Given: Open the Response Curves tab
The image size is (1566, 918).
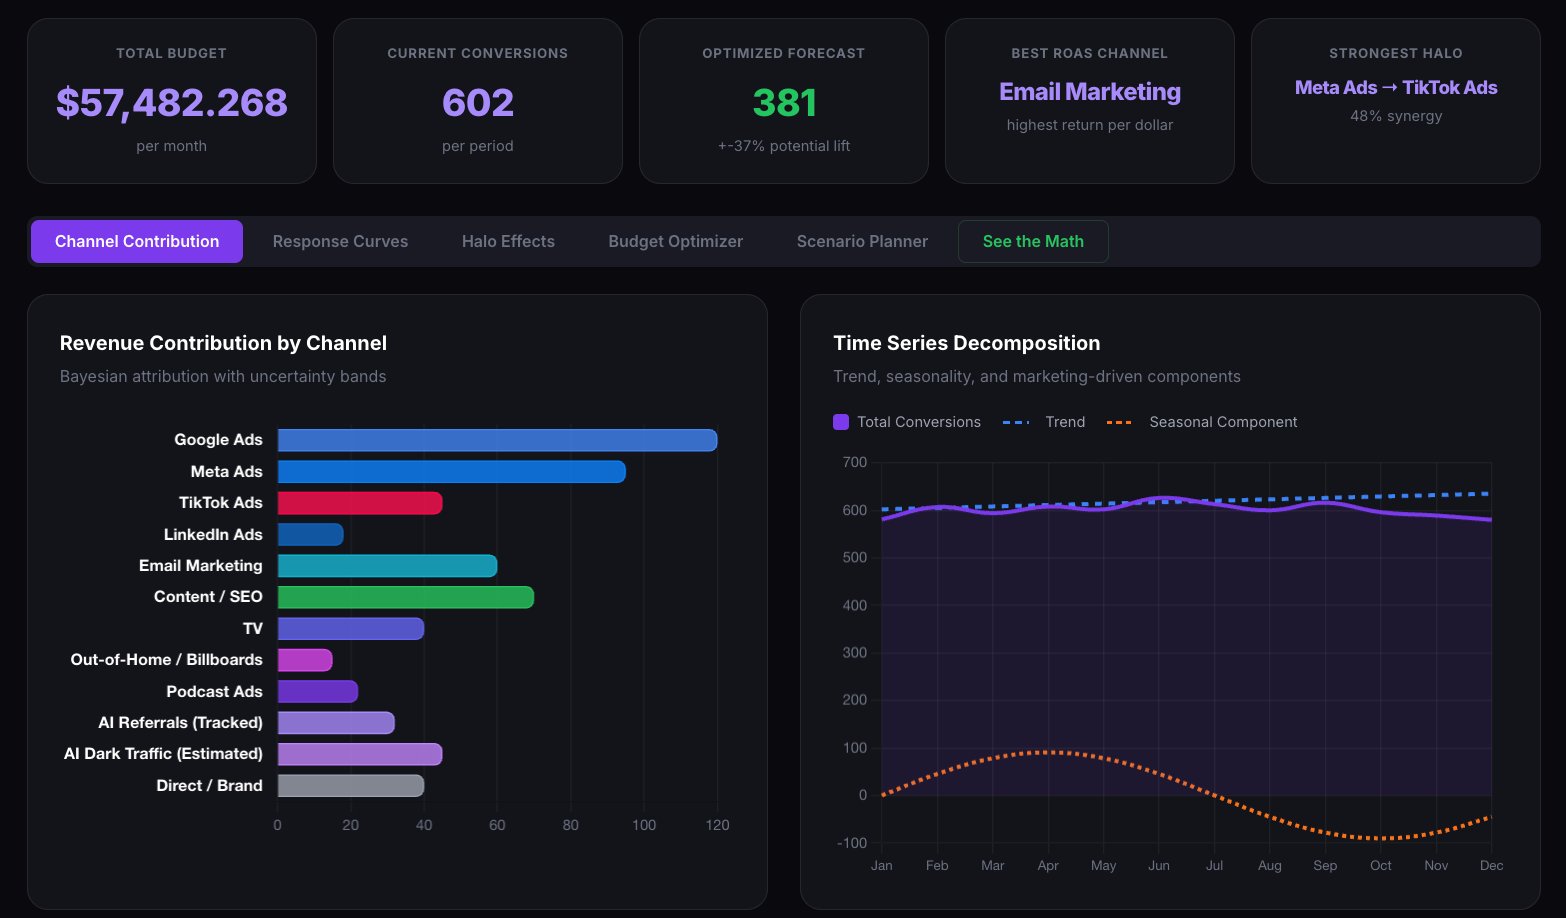Looking at the screenshot, I should (340, 241).
